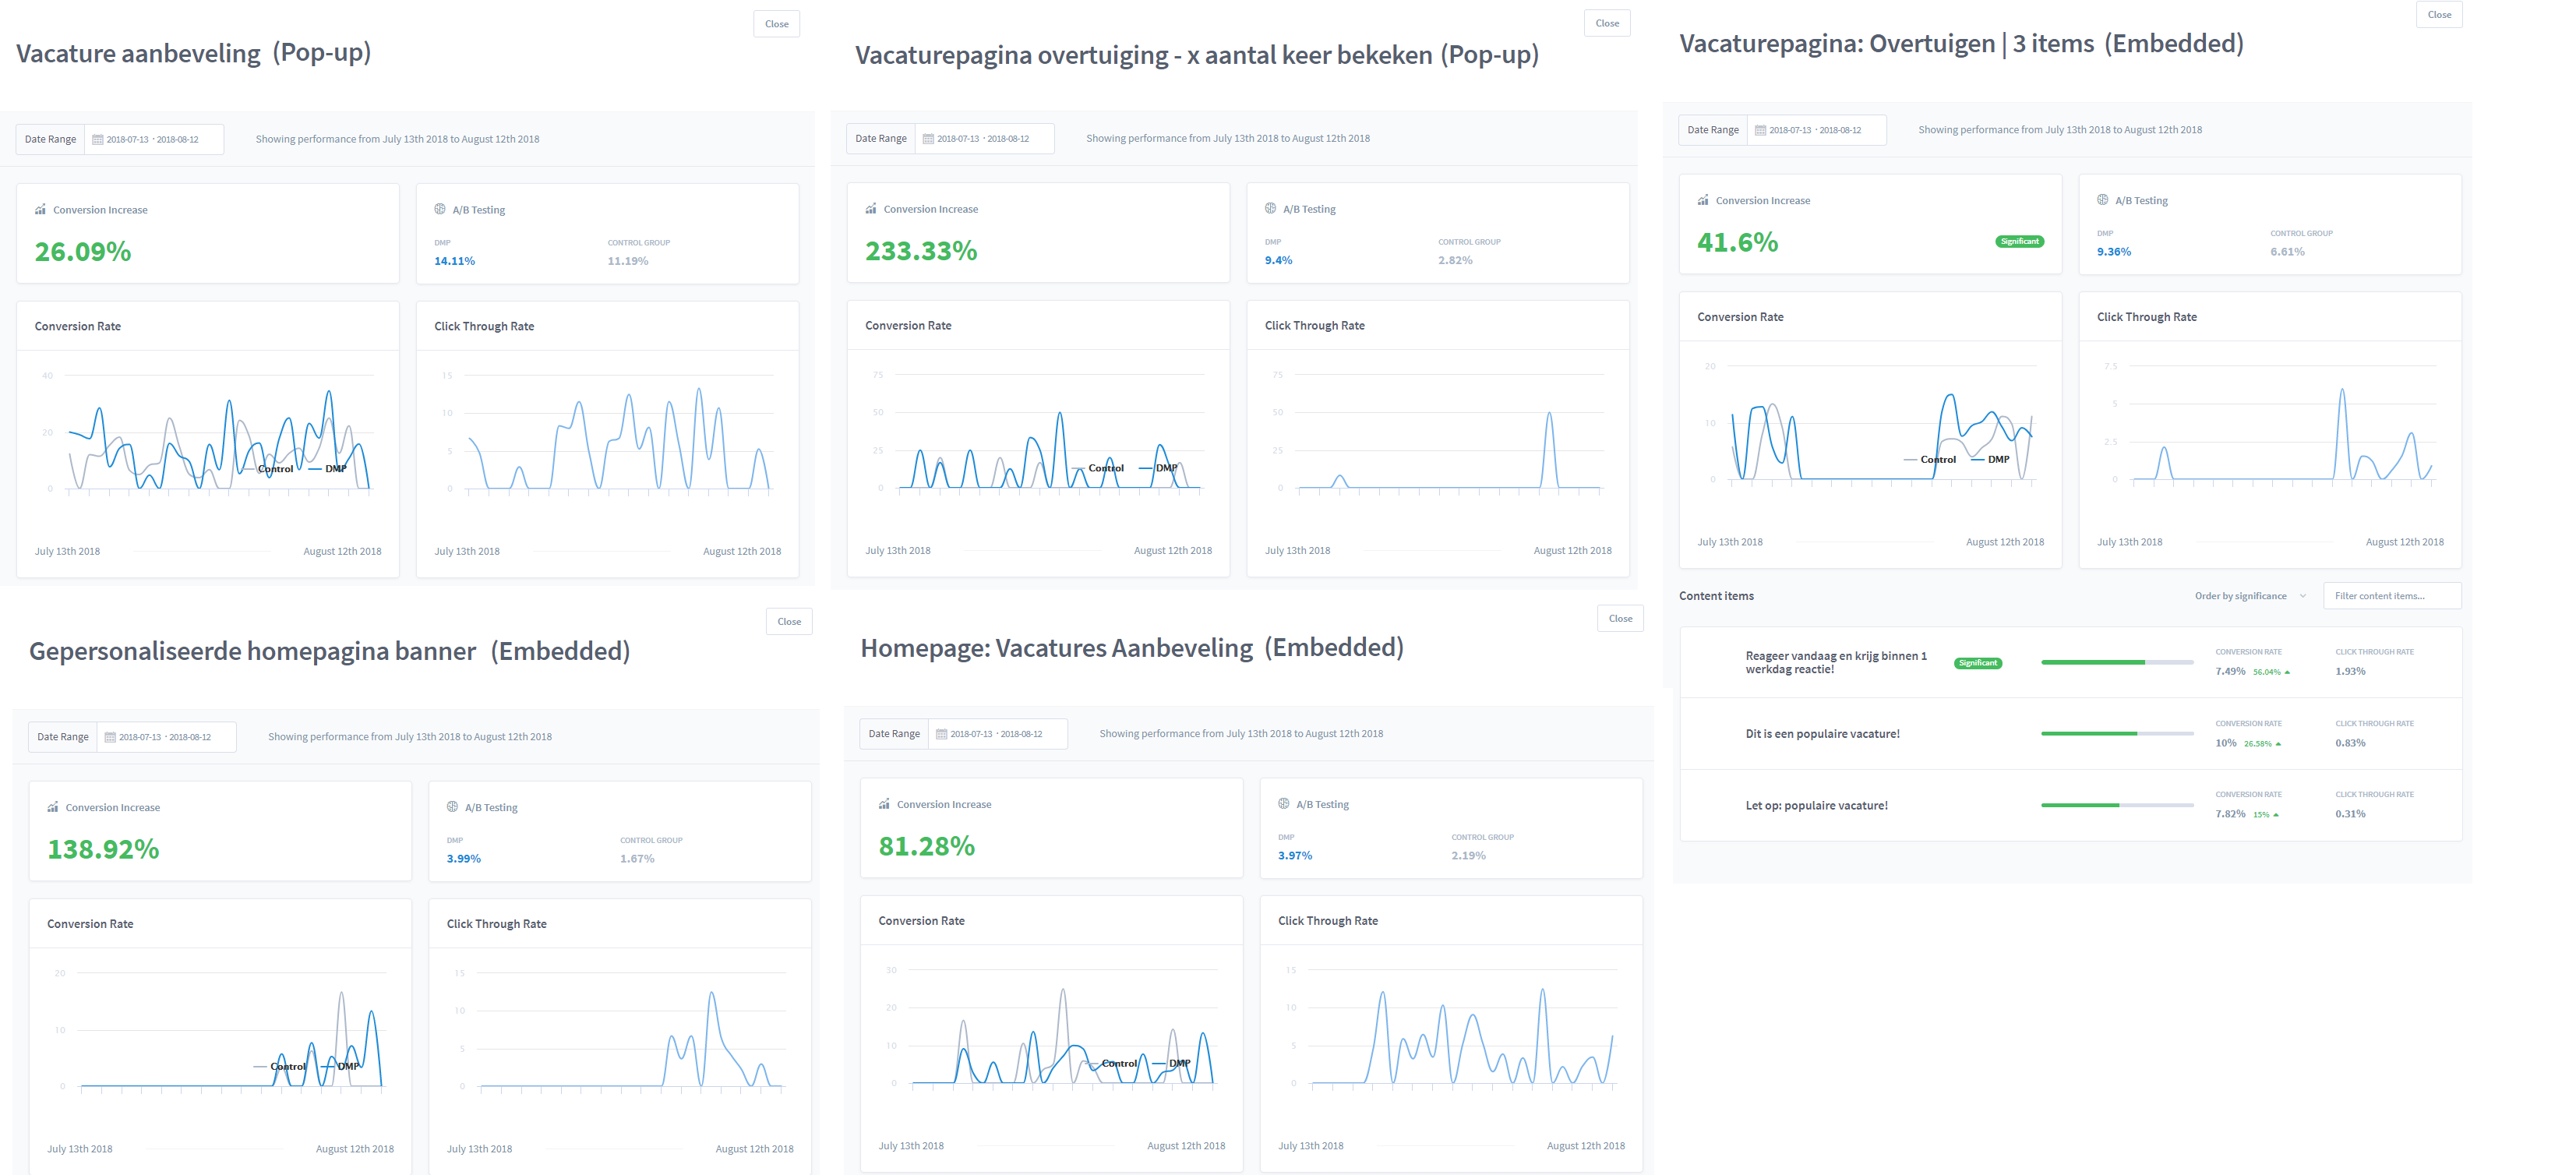Close the Vacature aanbeveling (Pop-up) panel
The width and height of the screenshot is (2576, 1175).
pyautogui.click(x=776, y=24)
